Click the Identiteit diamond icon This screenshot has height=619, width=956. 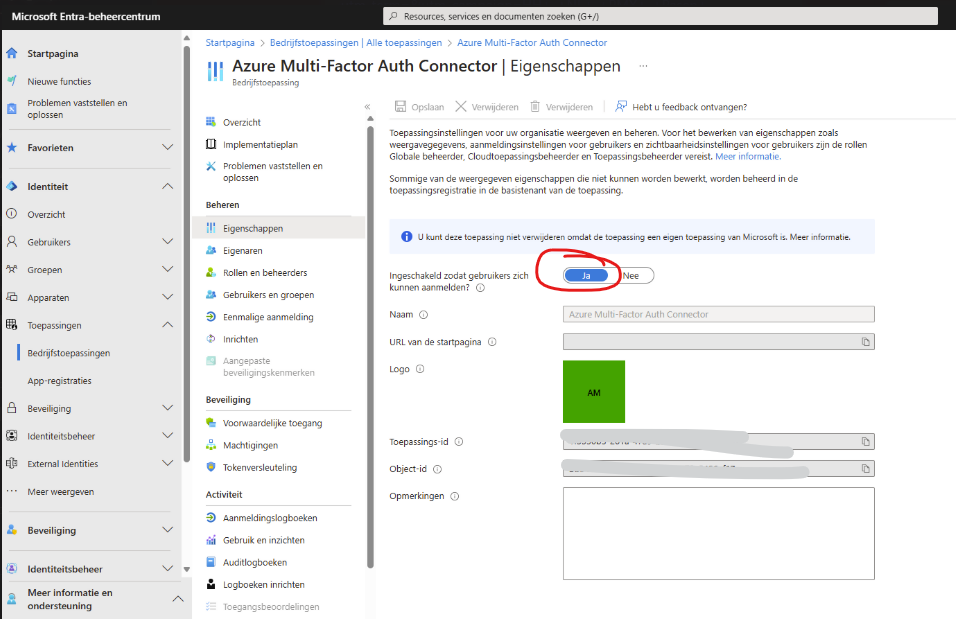12,187
